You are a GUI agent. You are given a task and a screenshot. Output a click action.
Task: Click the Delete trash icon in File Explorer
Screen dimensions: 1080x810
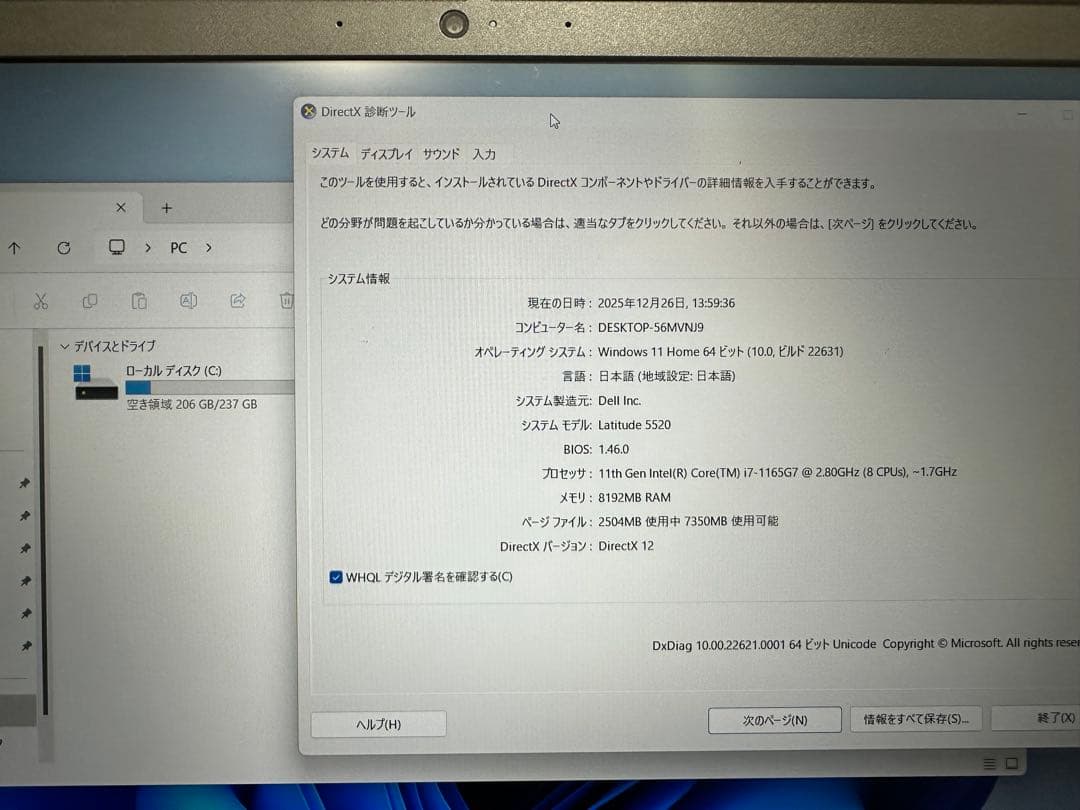click(287, 300)
